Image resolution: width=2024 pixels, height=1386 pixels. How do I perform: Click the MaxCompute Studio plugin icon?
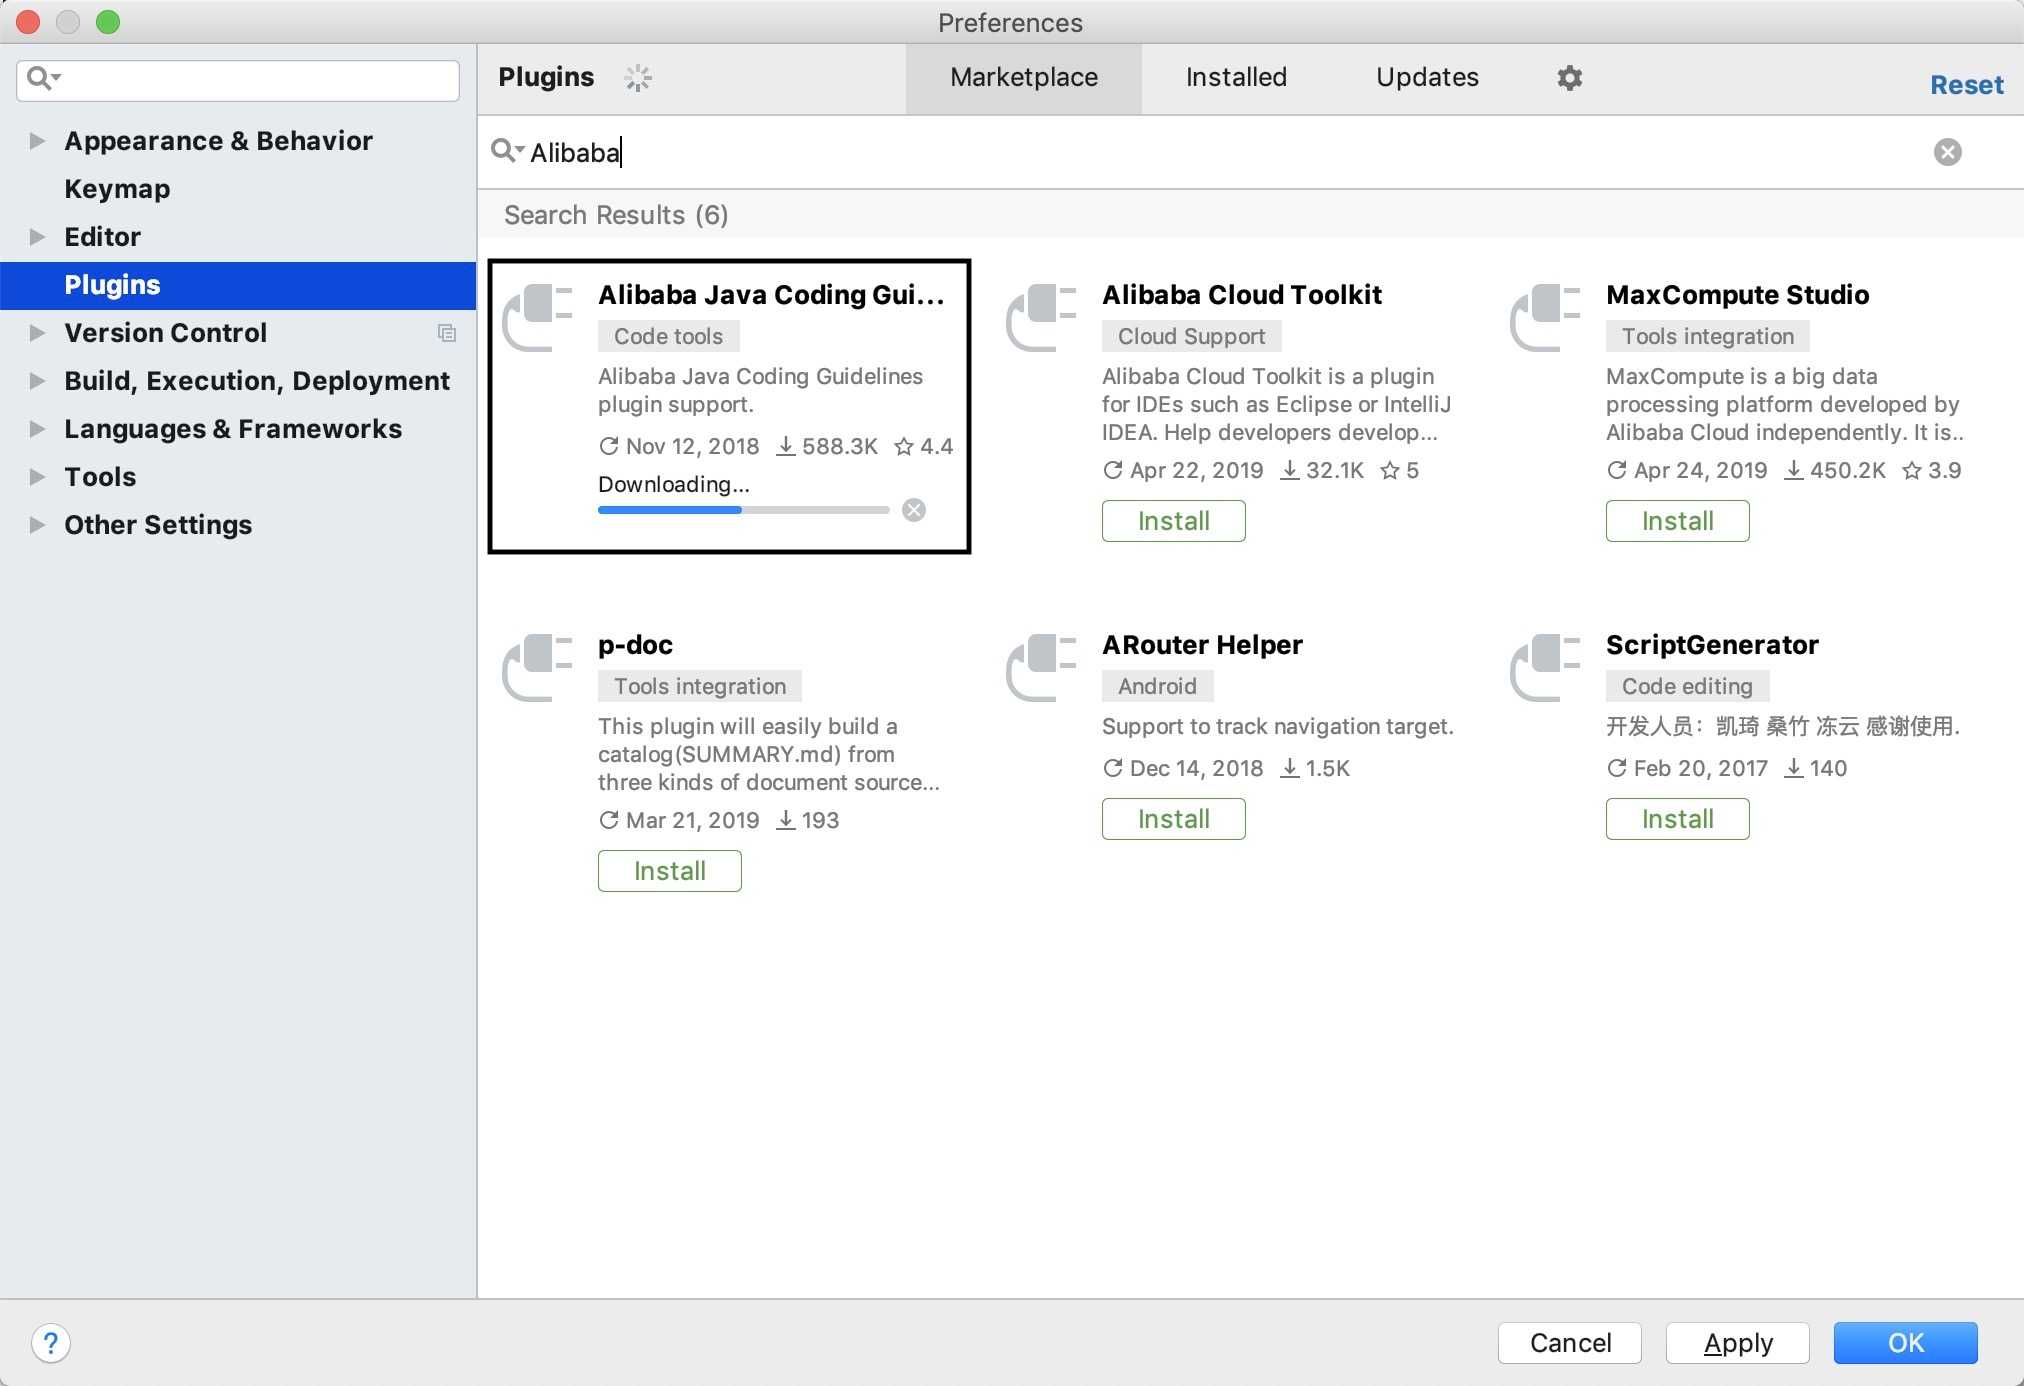tap(1546, 318)
